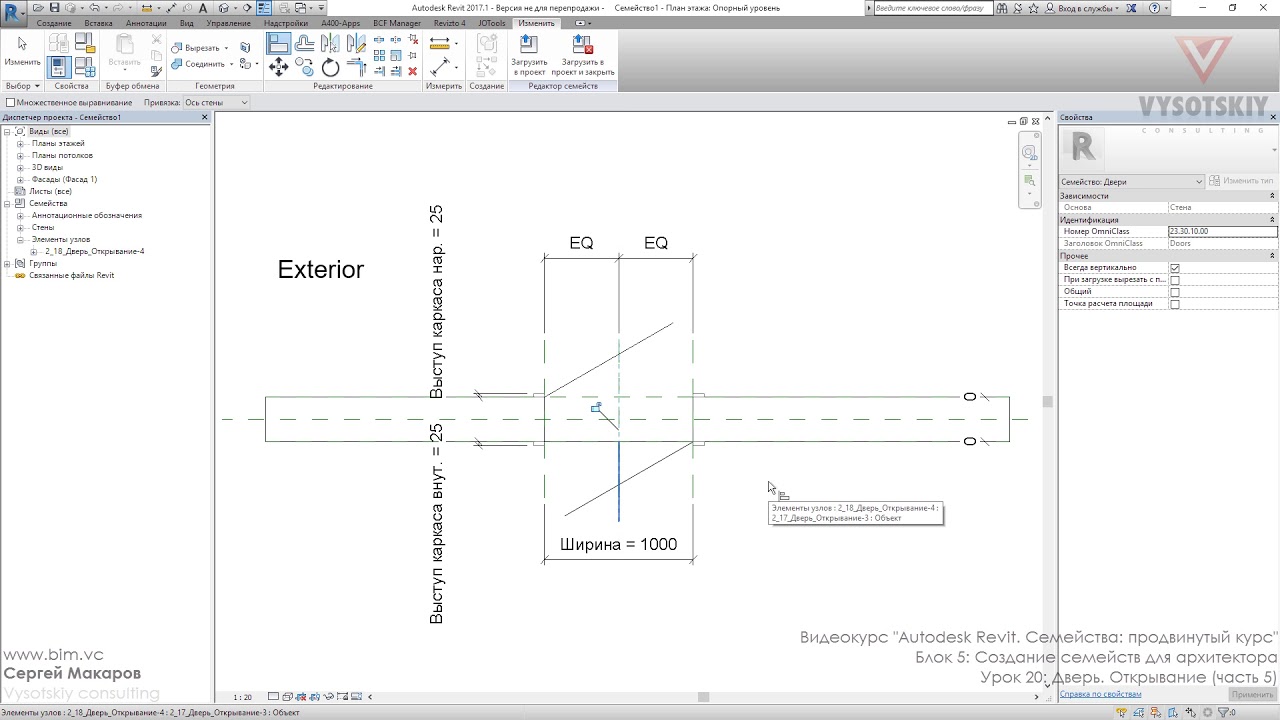Switch to the 'Вид' ribbon tab

(187, 23)
